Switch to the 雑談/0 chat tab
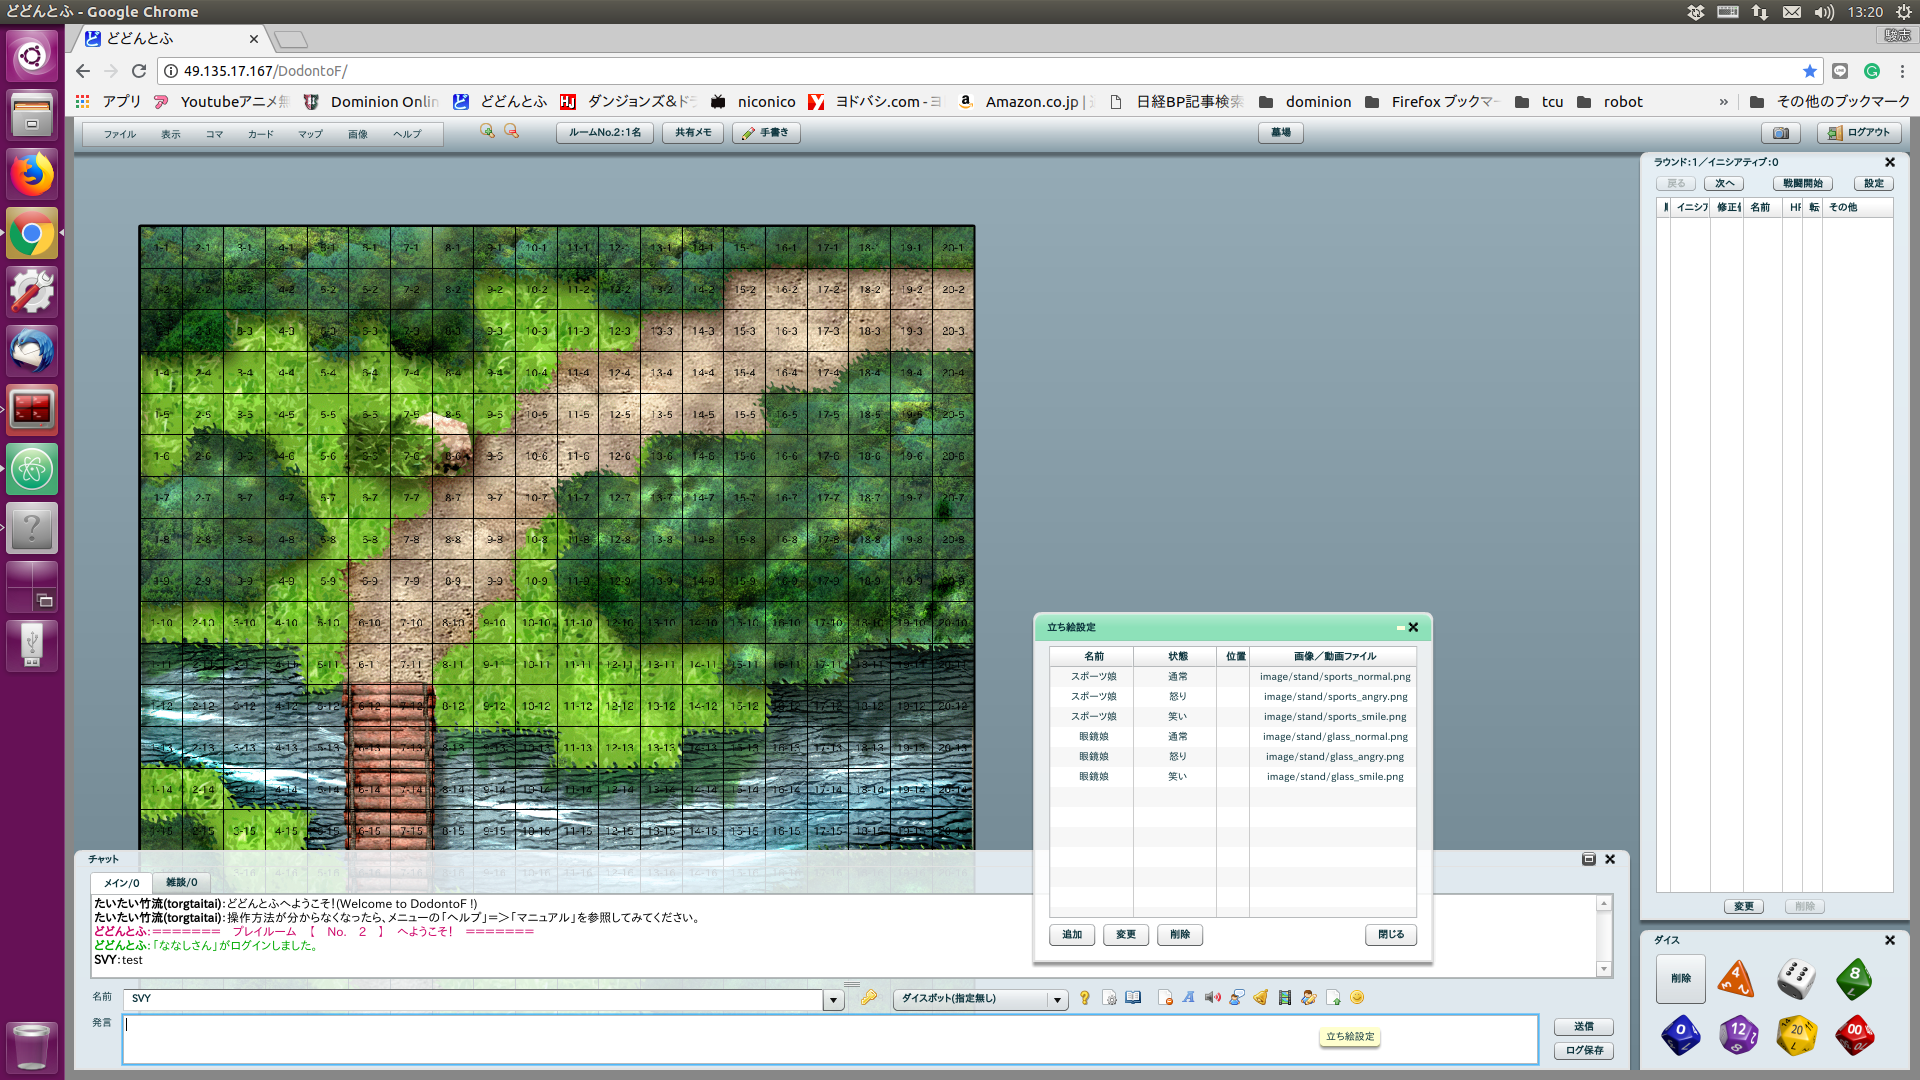The image size is (1920, 1080). (181, 882)
